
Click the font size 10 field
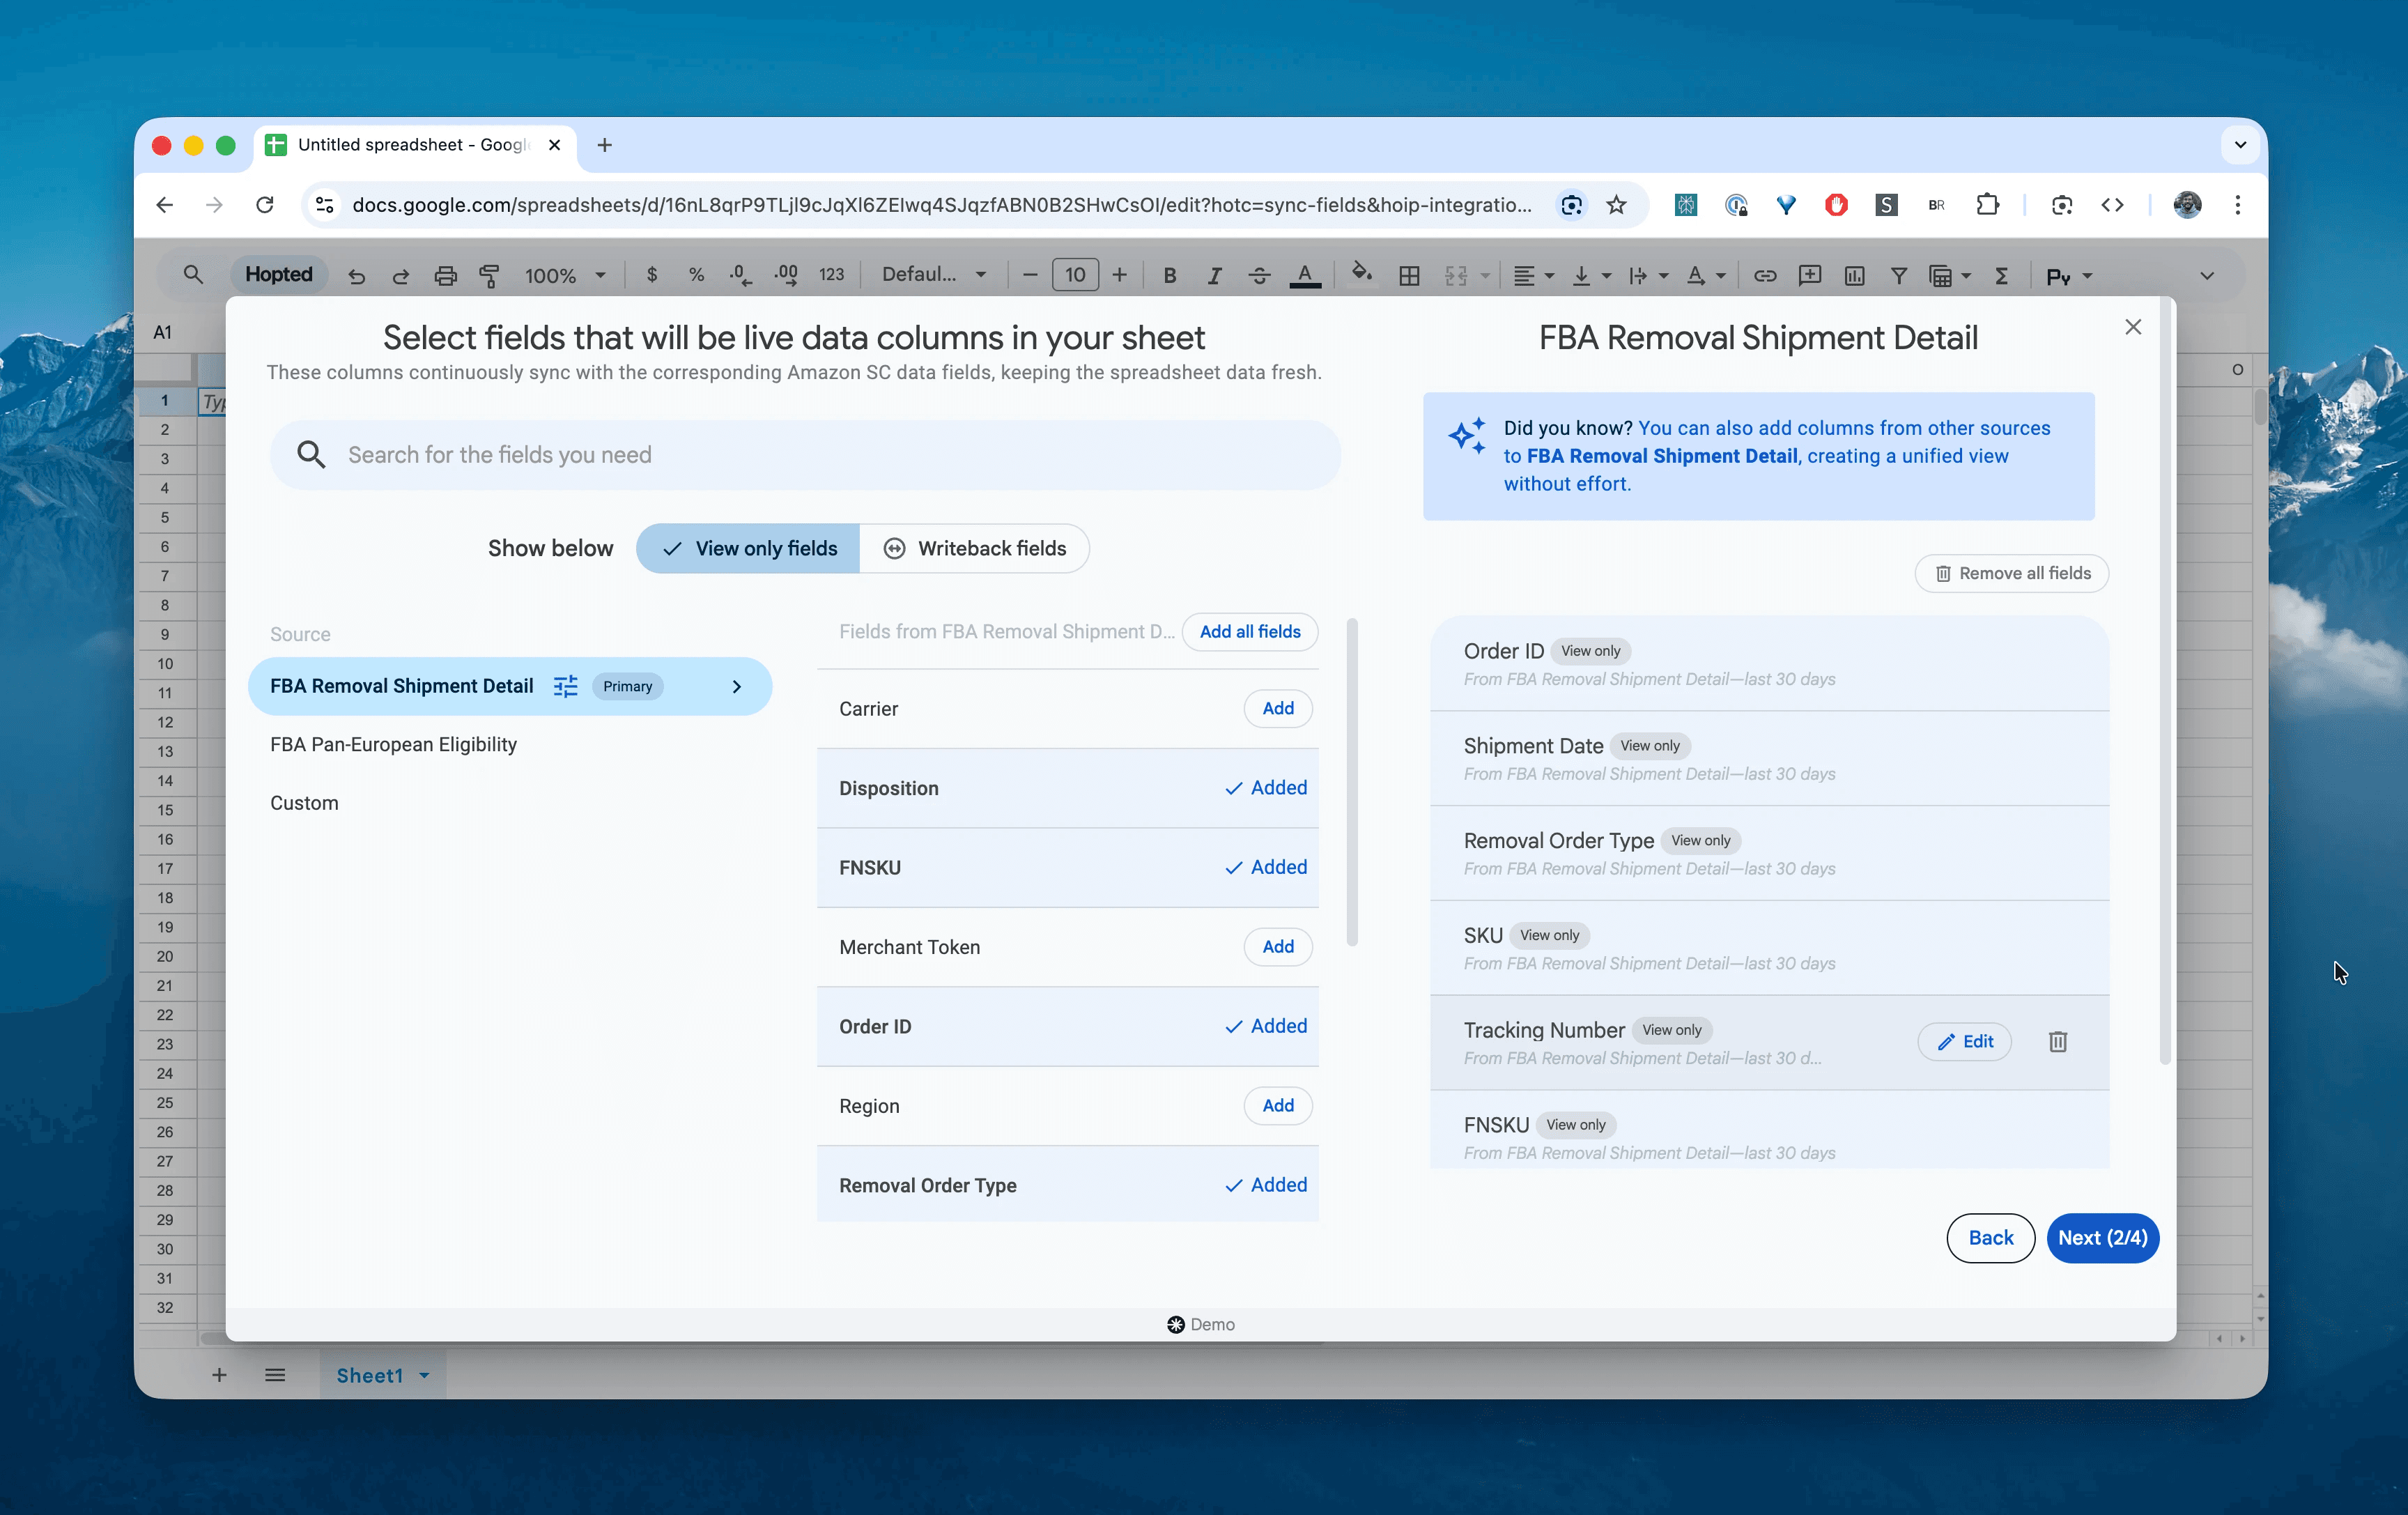coord(1075,275)
